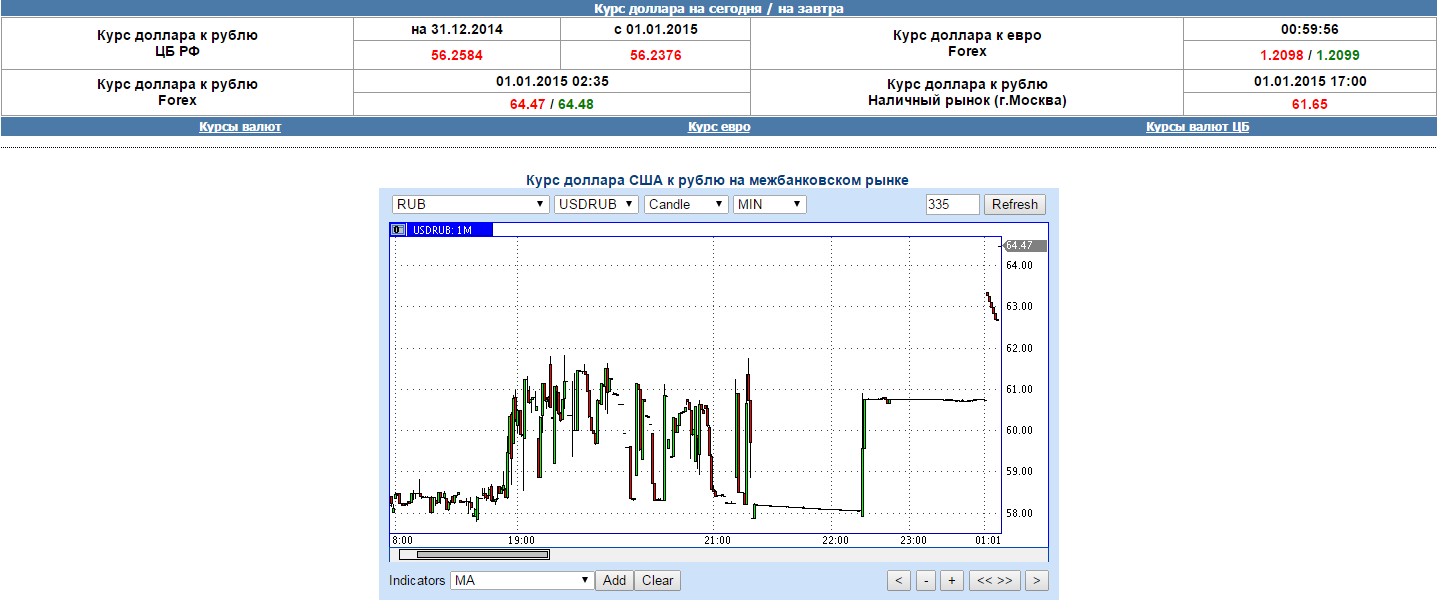Click the 23:00 time axis label
1443x609 pixels.
coord(912,540)
